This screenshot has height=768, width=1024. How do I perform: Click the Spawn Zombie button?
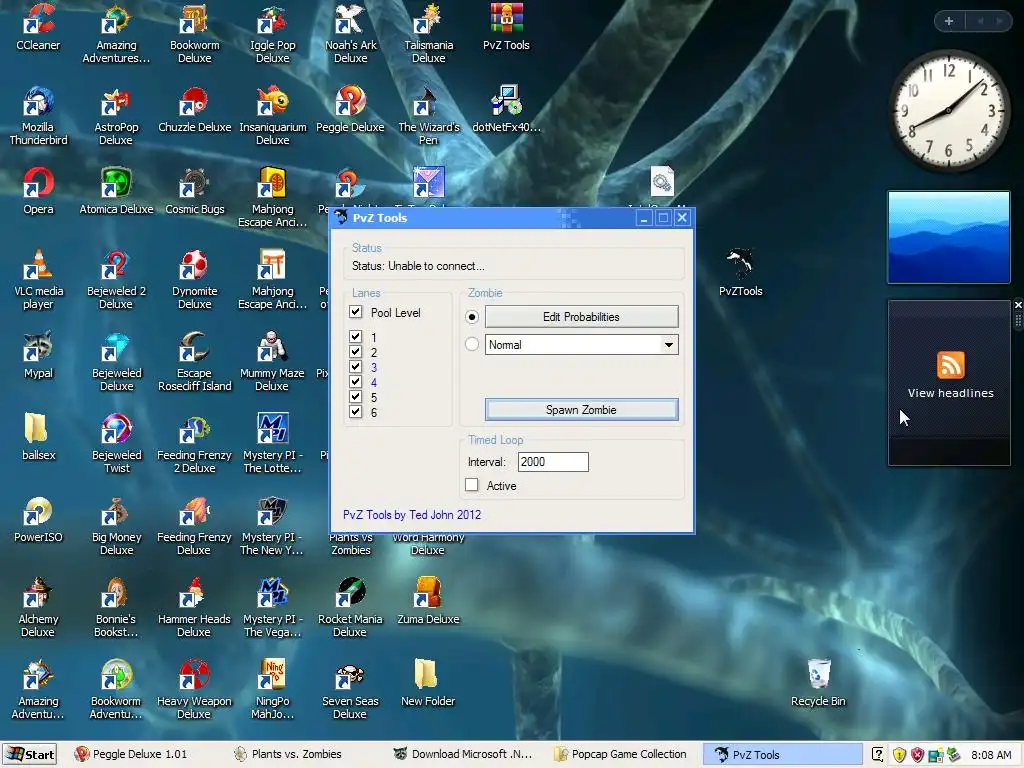coord(581,409)
